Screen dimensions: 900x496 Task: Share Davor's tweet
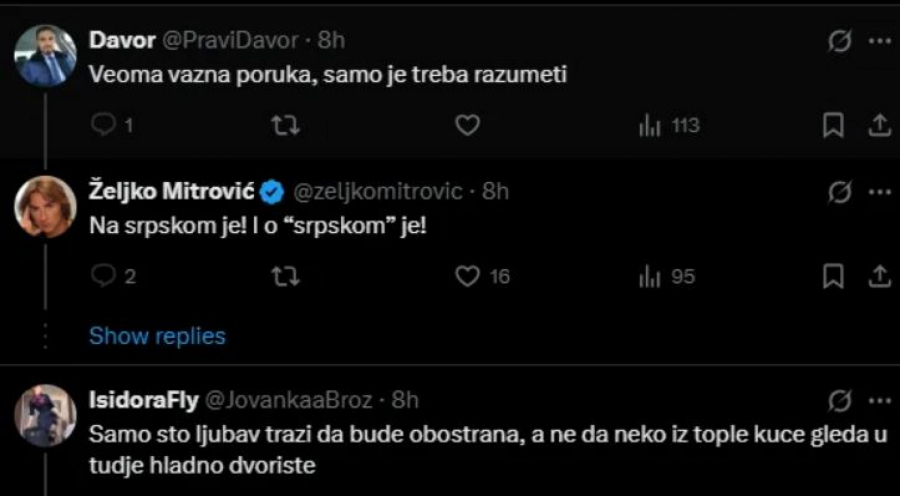pyautogui.click(x=880, y=126)
